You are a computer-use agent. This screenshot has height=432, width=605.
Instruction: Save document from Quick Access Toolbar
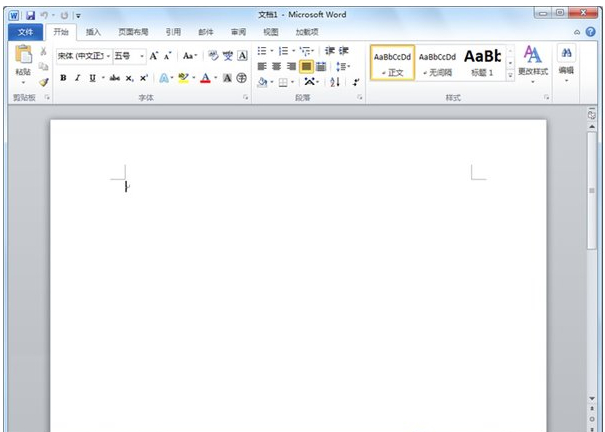(x=30, y=15)
